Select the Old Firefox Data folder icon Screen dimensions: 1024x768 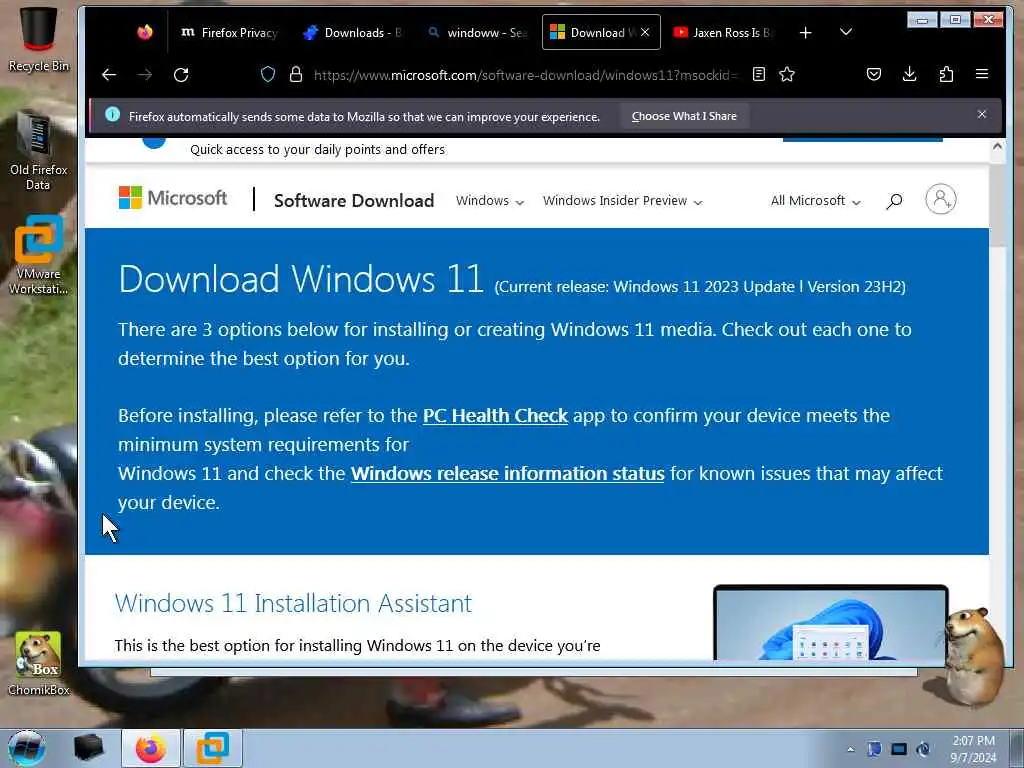[x=38, y=150]
